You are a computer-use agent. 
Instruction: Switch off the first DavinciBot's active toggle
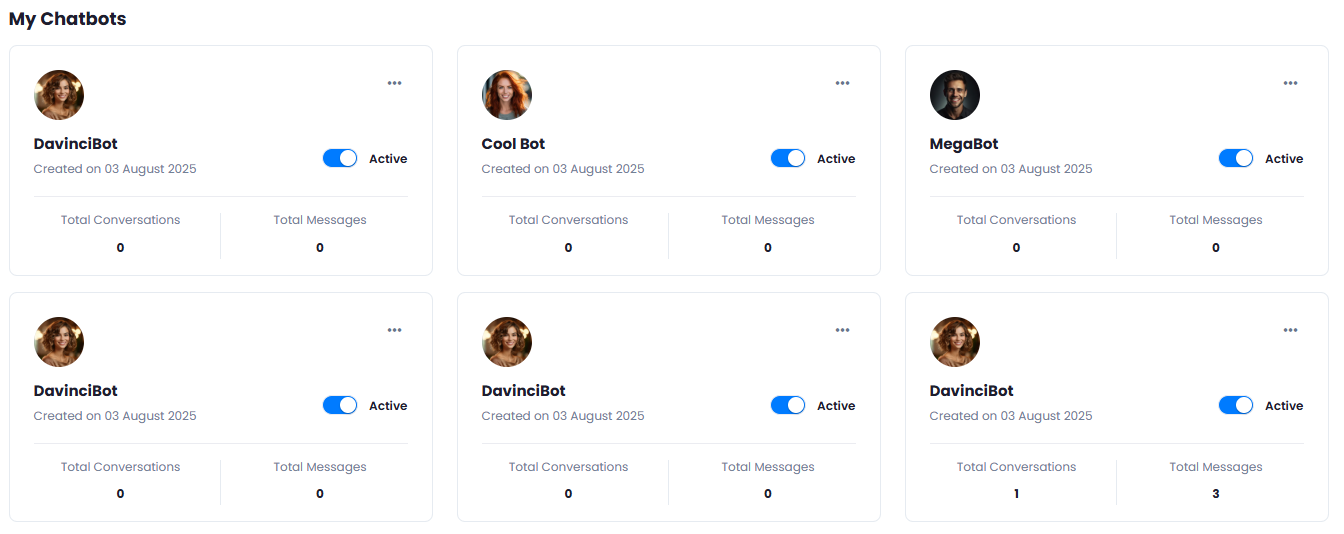click(x=340, y=158)
